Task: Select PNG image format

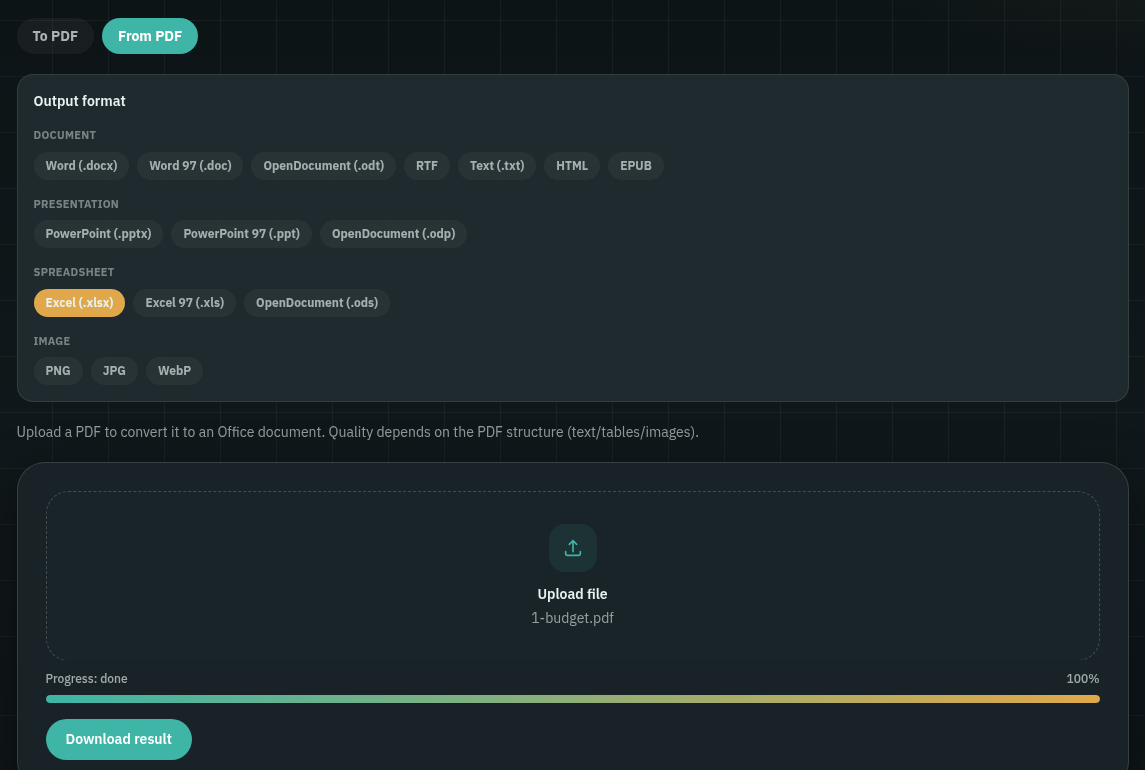Action: 58,370
